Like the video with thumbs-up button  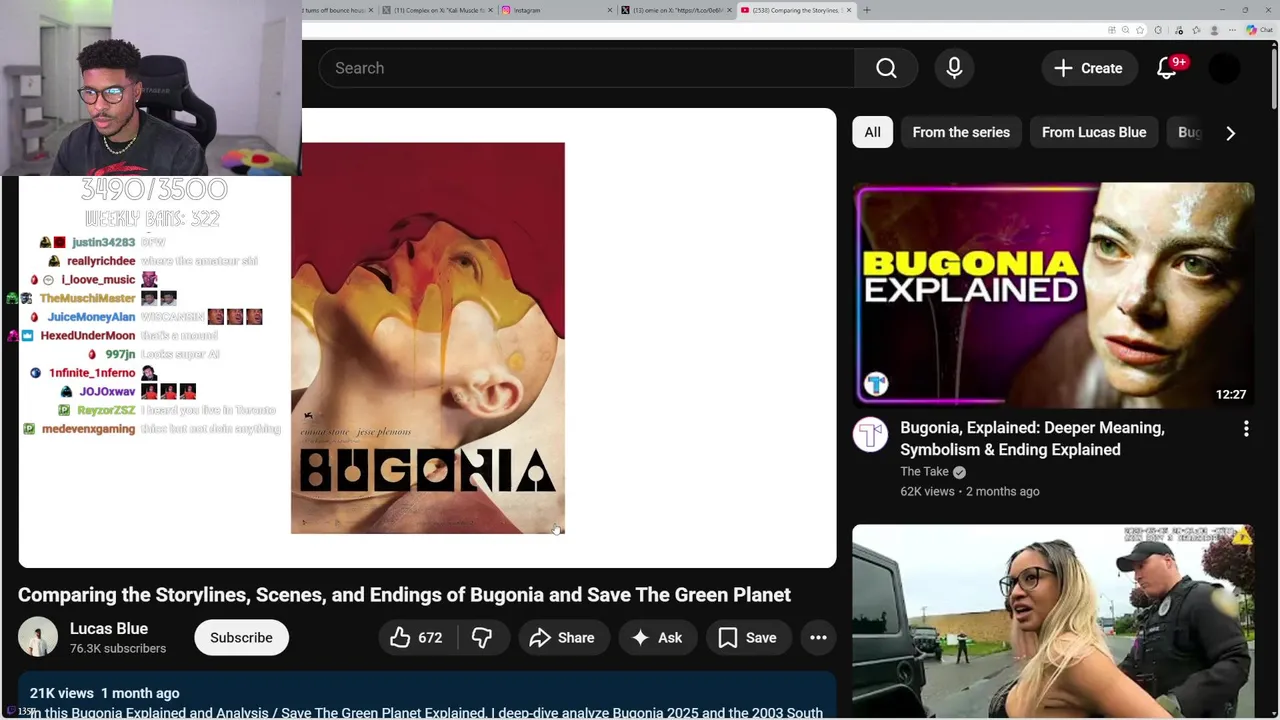tap(418, 638)
